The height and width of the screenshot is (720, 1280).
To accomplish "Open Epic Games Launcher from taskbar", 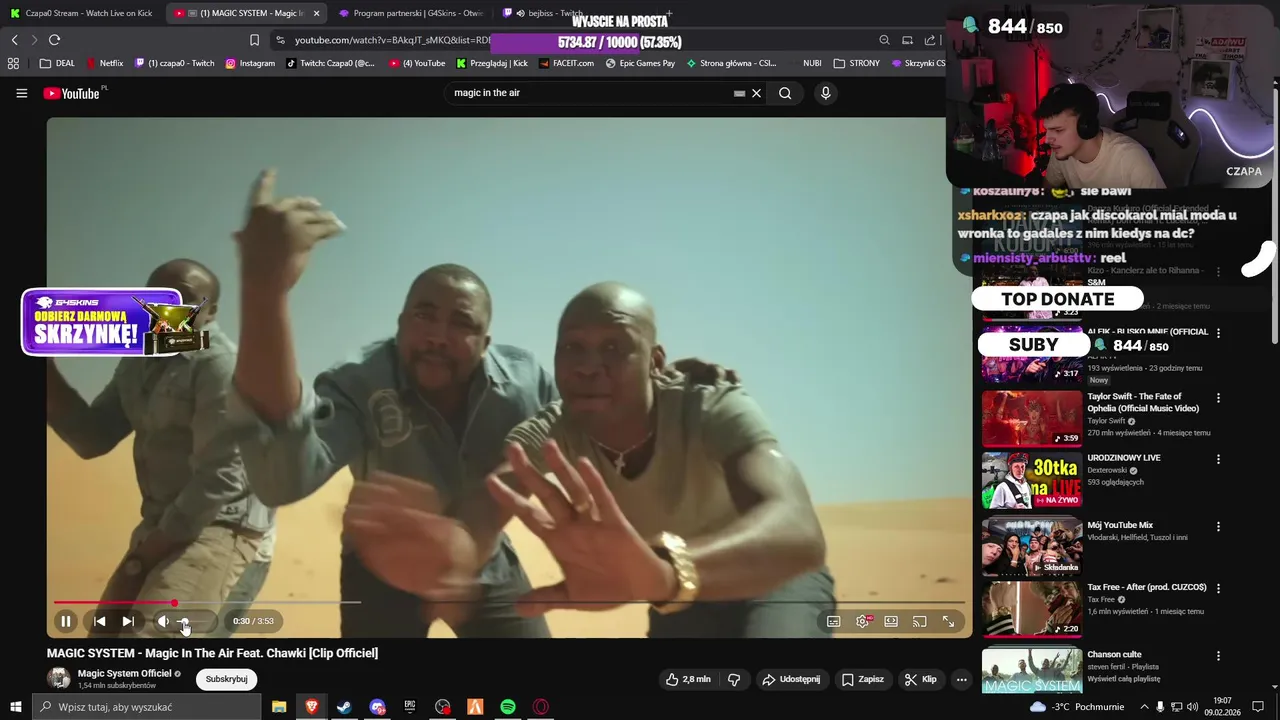I will coord(410,707).
